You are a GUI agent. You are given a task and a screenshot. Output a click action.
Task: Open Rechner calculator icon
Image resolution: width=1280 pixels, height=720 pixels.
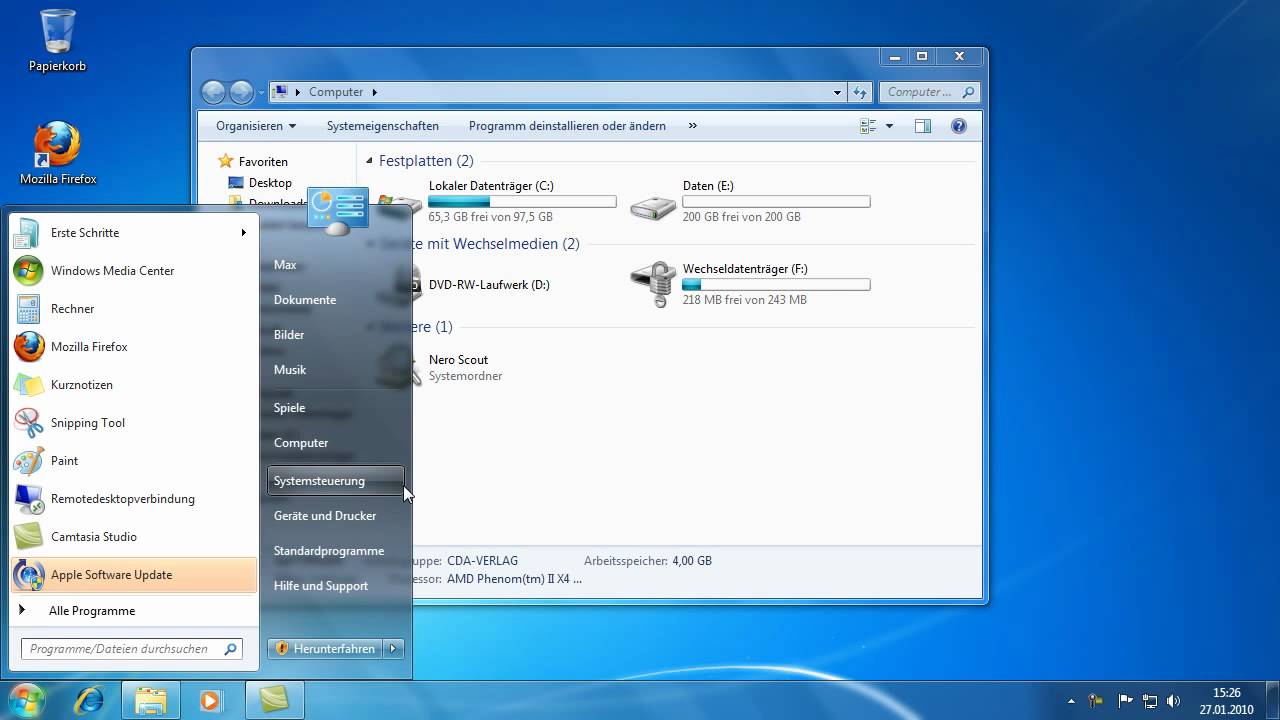28,309
